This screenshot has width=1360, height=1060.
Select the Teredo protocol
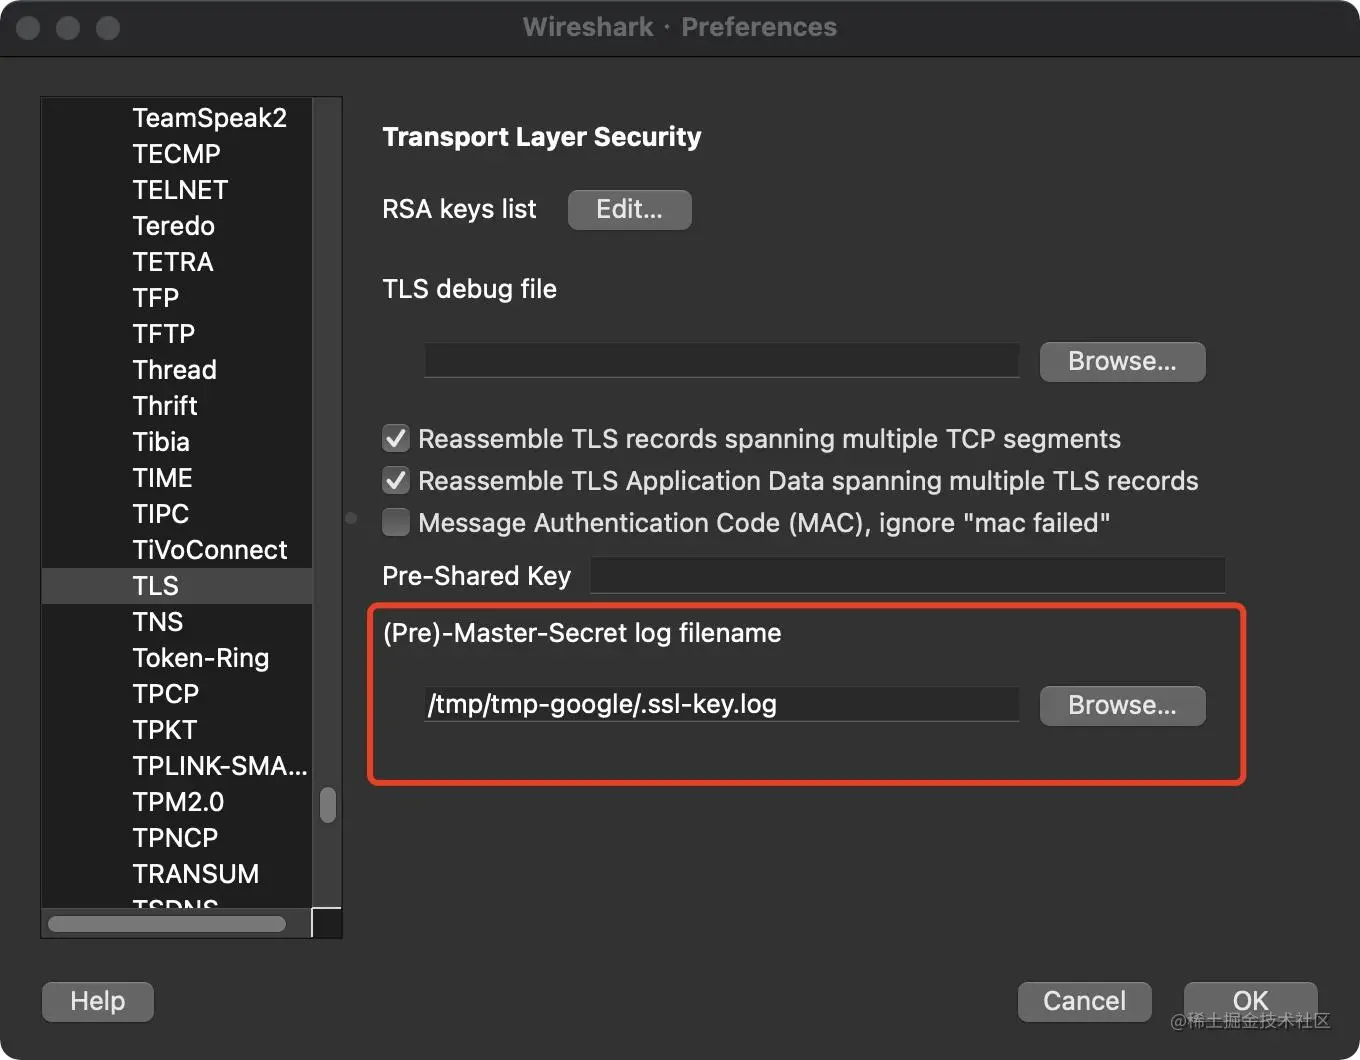[x=177, y=226]
